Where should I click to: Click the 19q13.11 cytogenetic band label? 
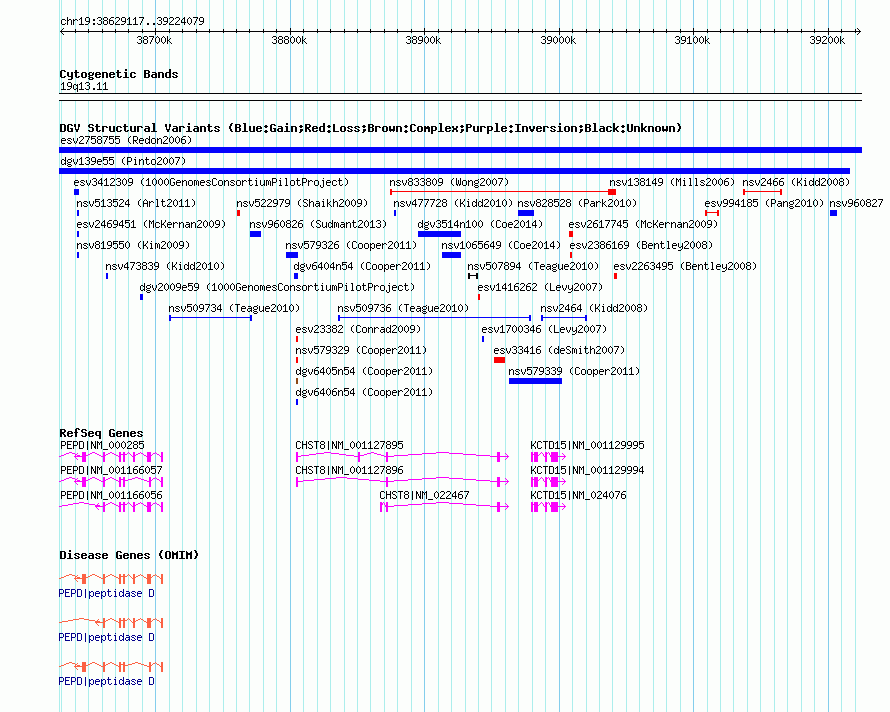coord(84,87)
